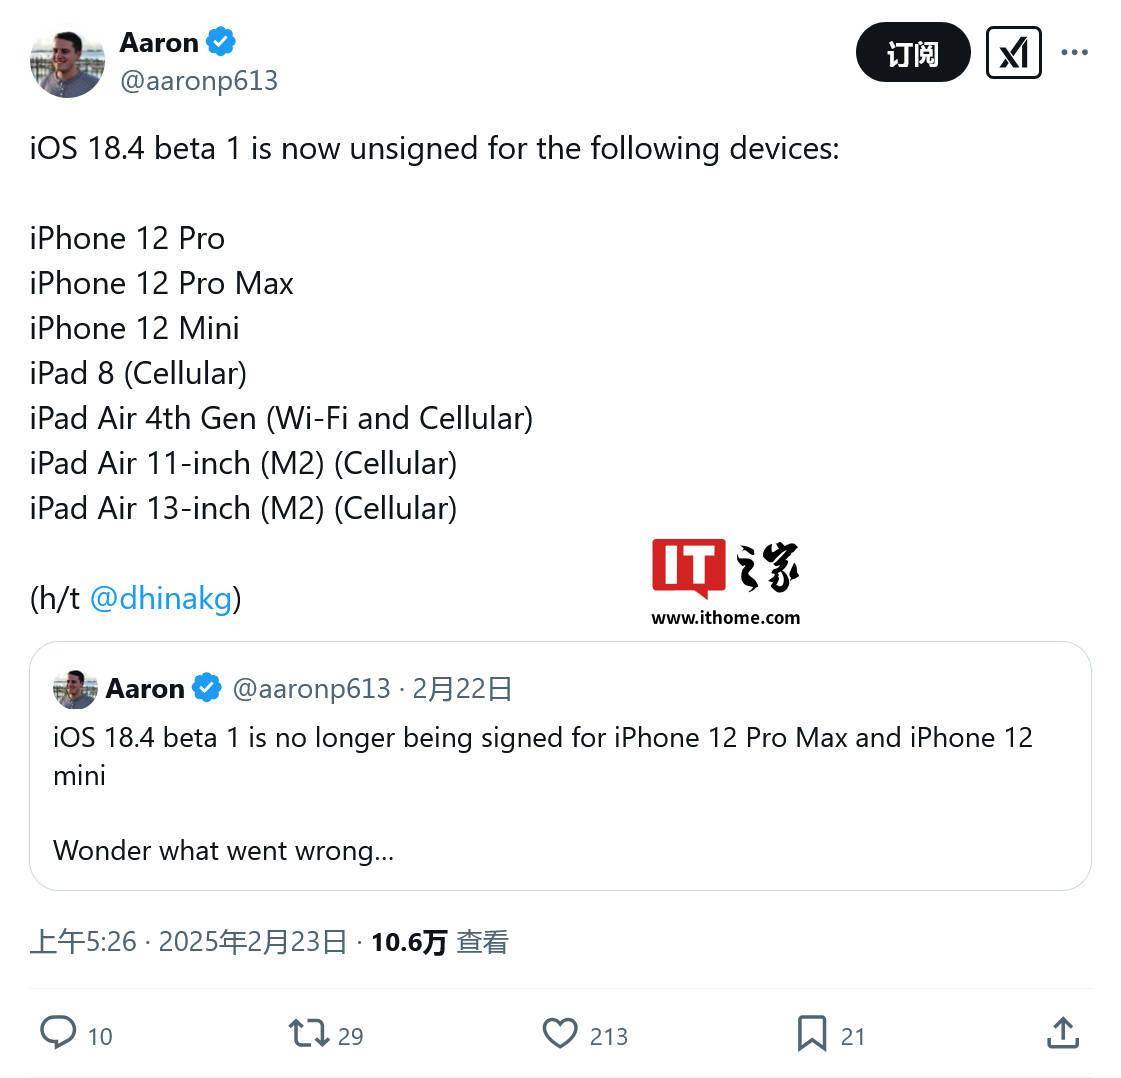Click the reply comment icon
Screen dimensions: 1121x1078
point(58,1032)
